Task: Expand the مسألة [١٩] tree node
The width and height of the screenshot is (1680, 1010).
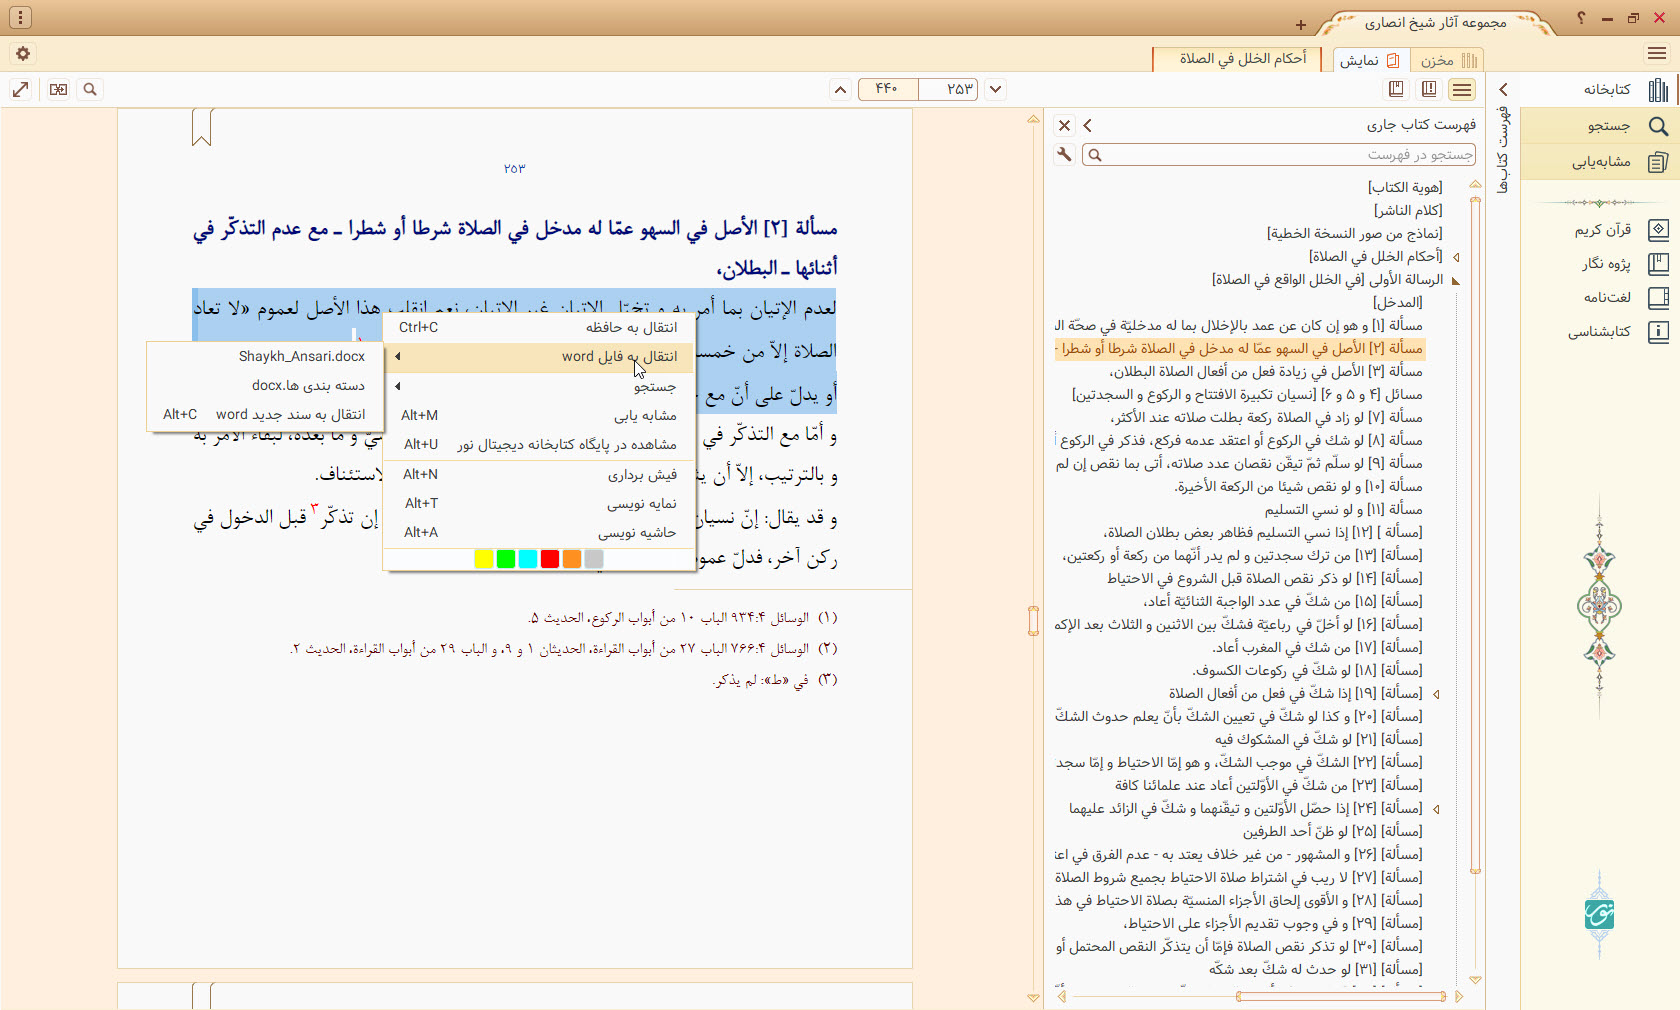Action: click(x=1437, y=694)
